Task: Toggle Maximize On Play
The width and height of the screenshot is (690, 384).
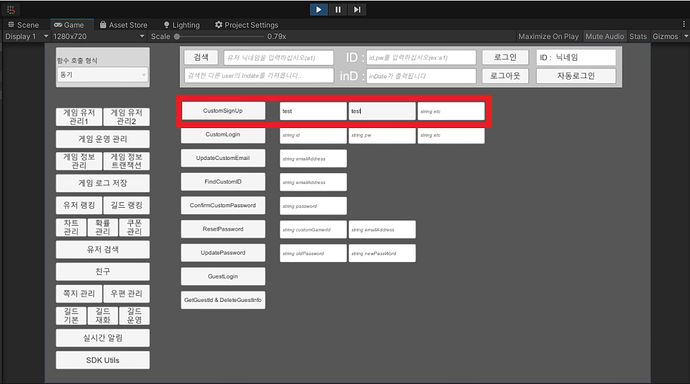Action: (548, 37)
